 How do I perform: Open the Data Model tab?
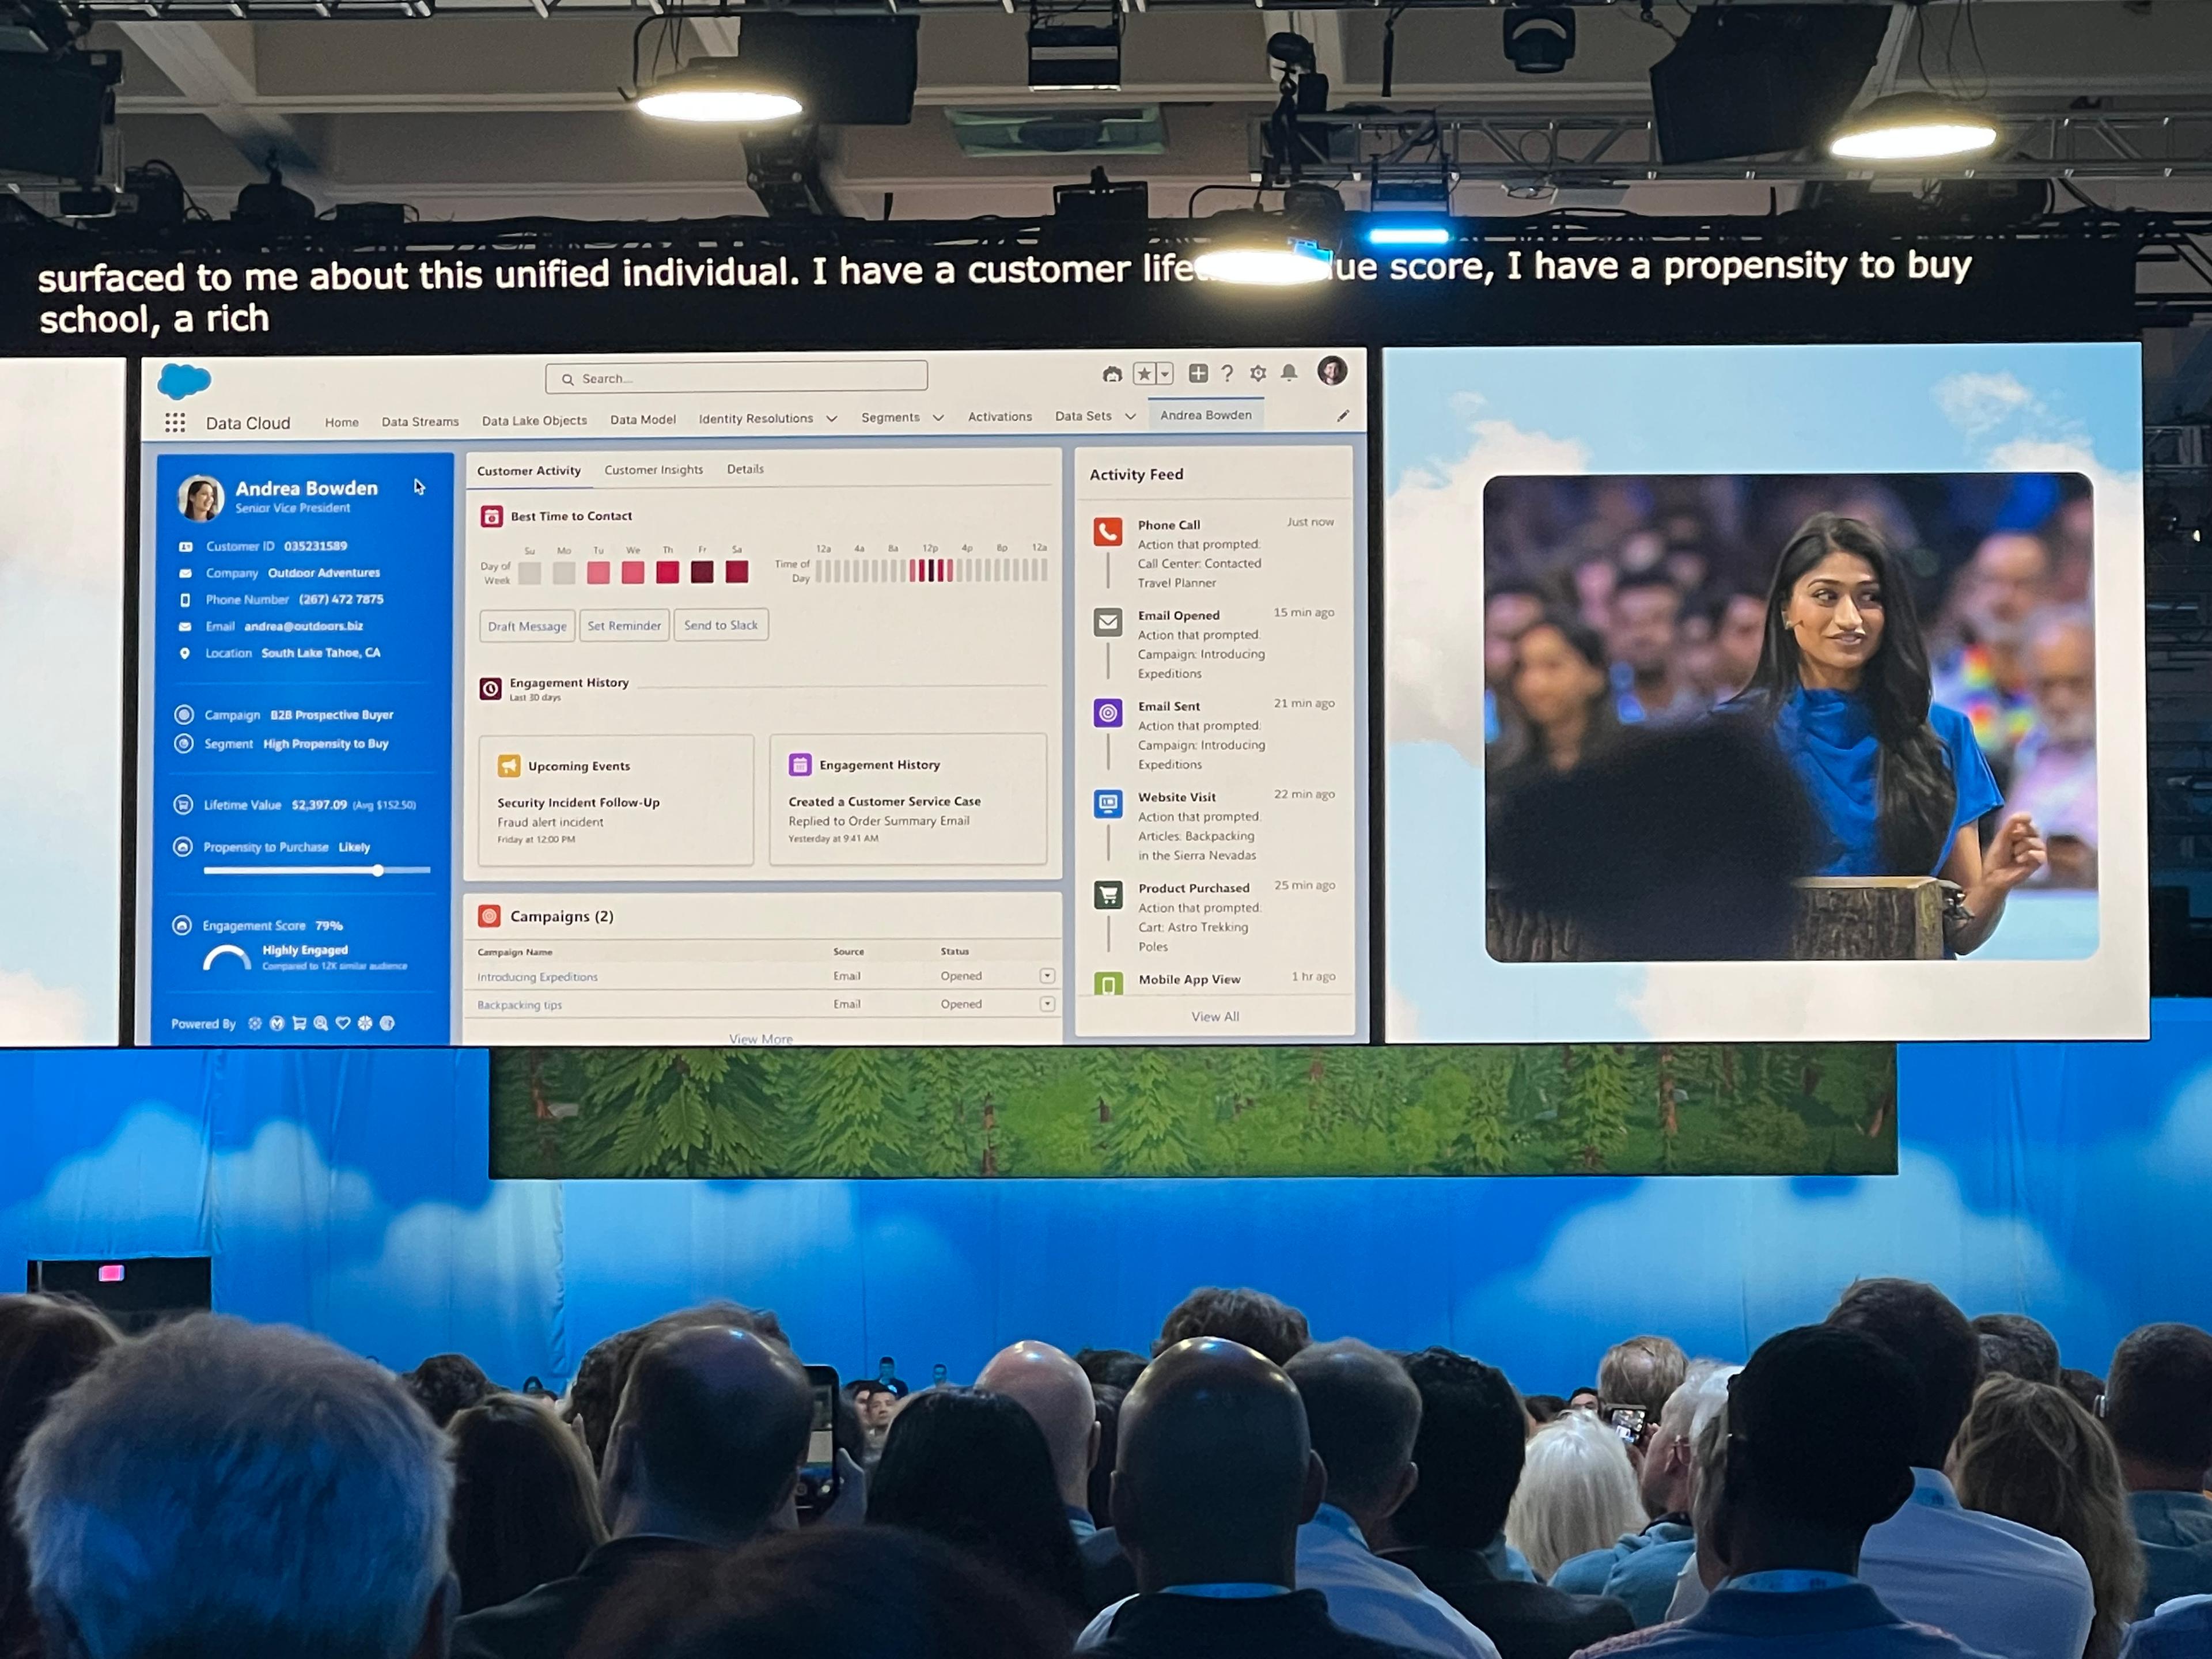click(x=643, y=420)
